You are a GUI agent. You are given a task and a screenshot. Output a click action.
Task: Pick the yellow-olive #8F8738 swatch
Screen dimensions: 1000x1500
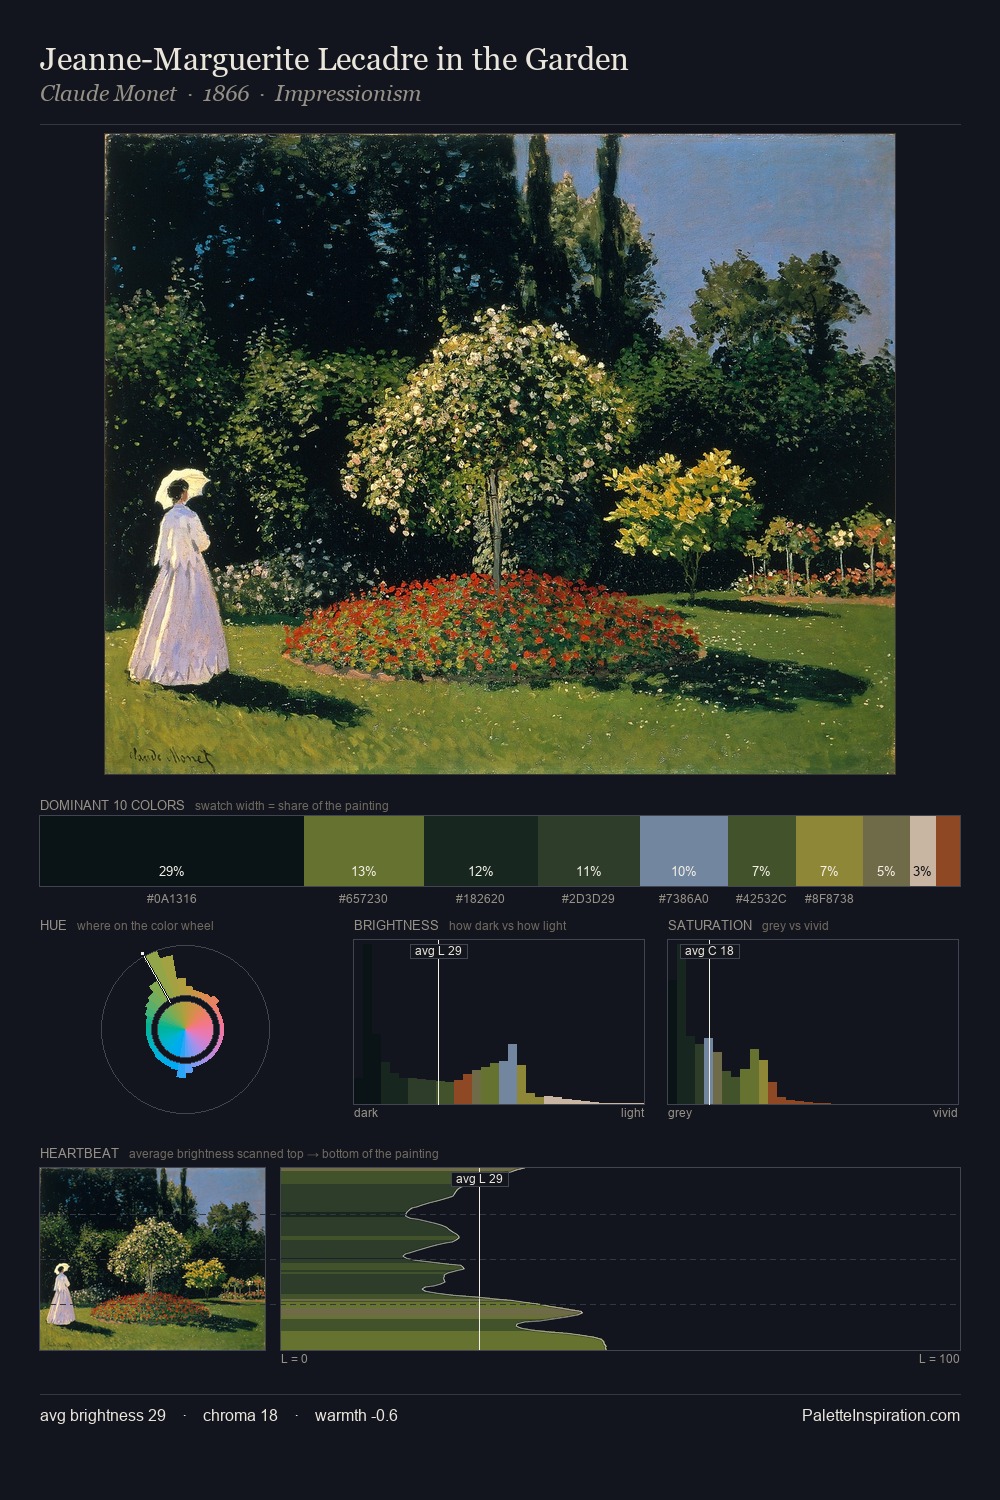(x=829, y=851)
